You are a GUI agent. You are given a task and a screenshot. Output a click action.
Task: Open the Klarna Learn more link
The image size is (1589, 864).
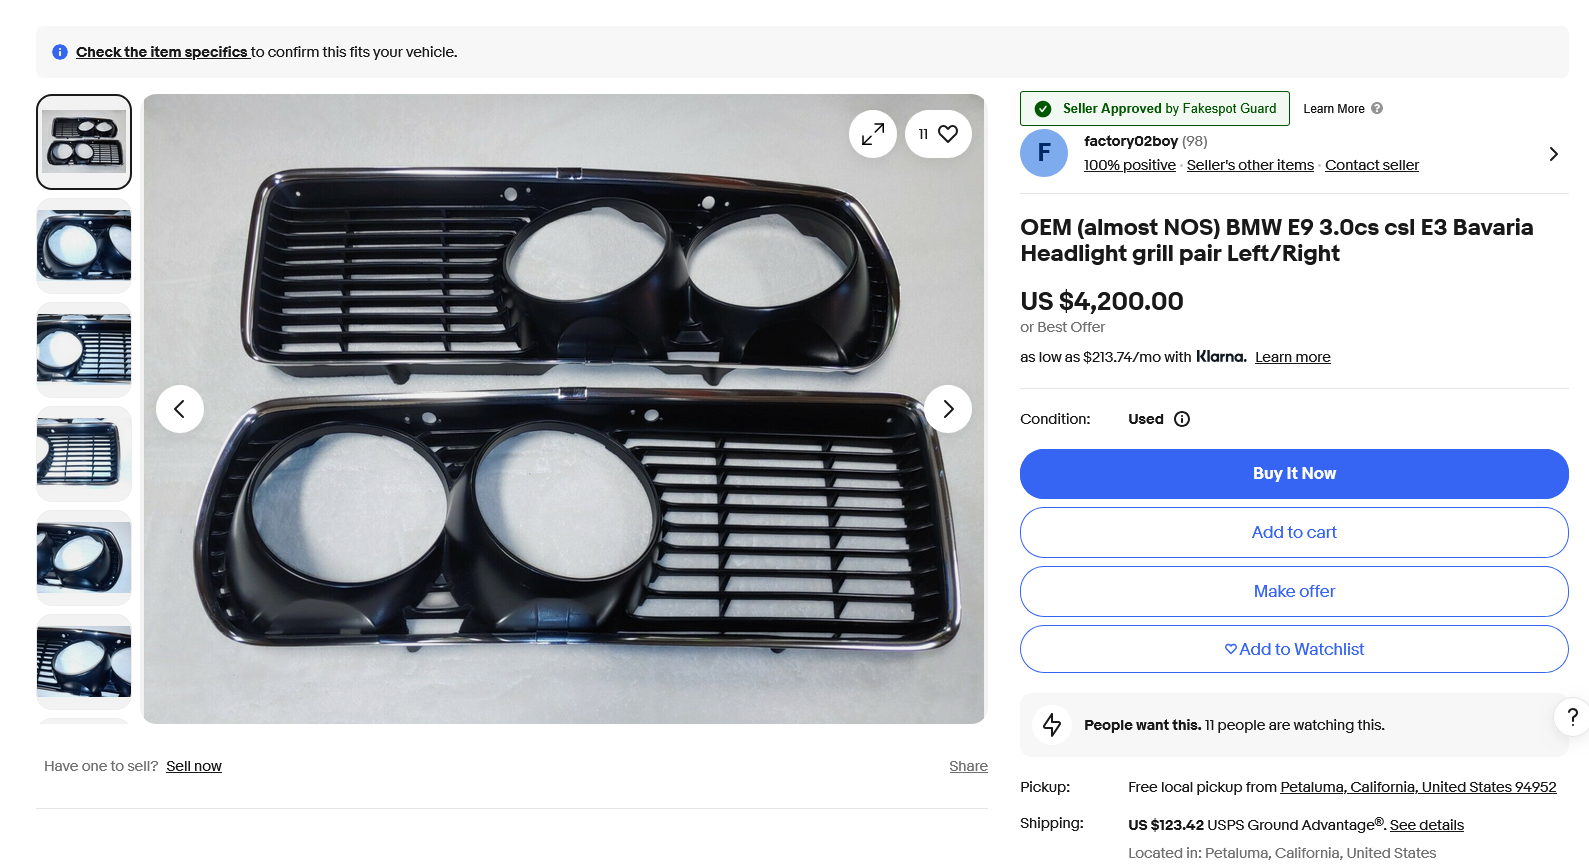click(x=1292, y=357)
